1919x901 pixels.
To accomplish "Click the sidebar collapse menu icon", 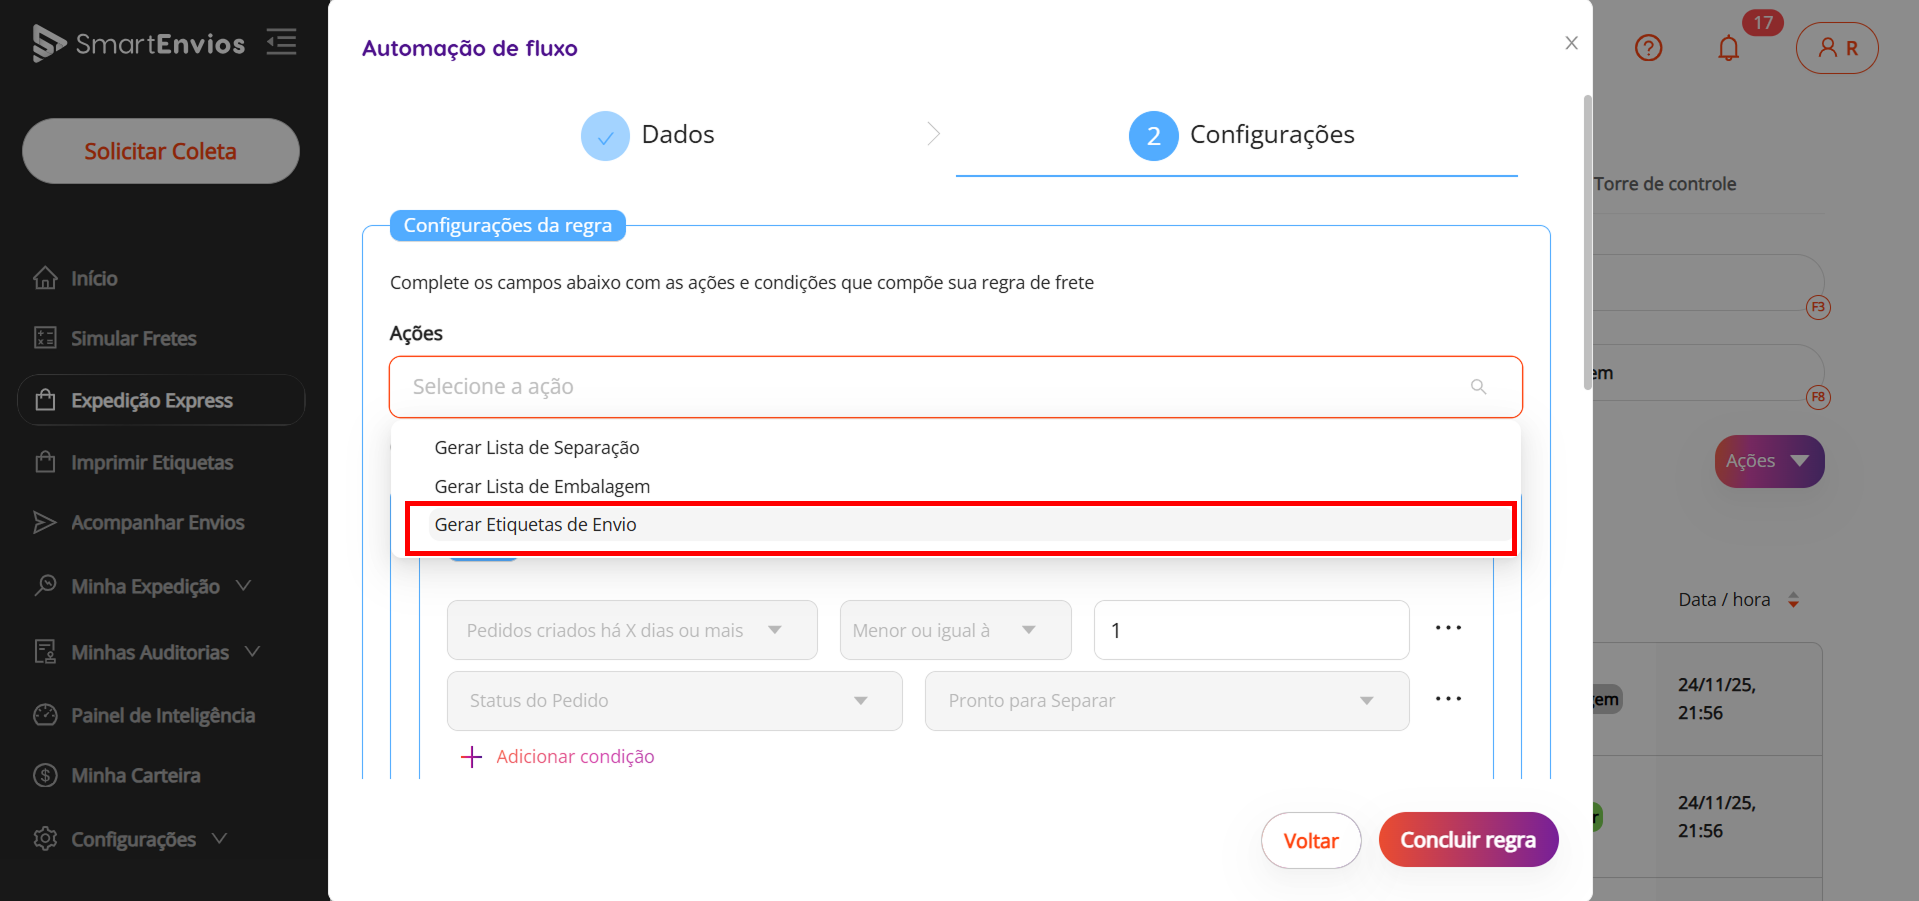I will click(x=281, y=42).
